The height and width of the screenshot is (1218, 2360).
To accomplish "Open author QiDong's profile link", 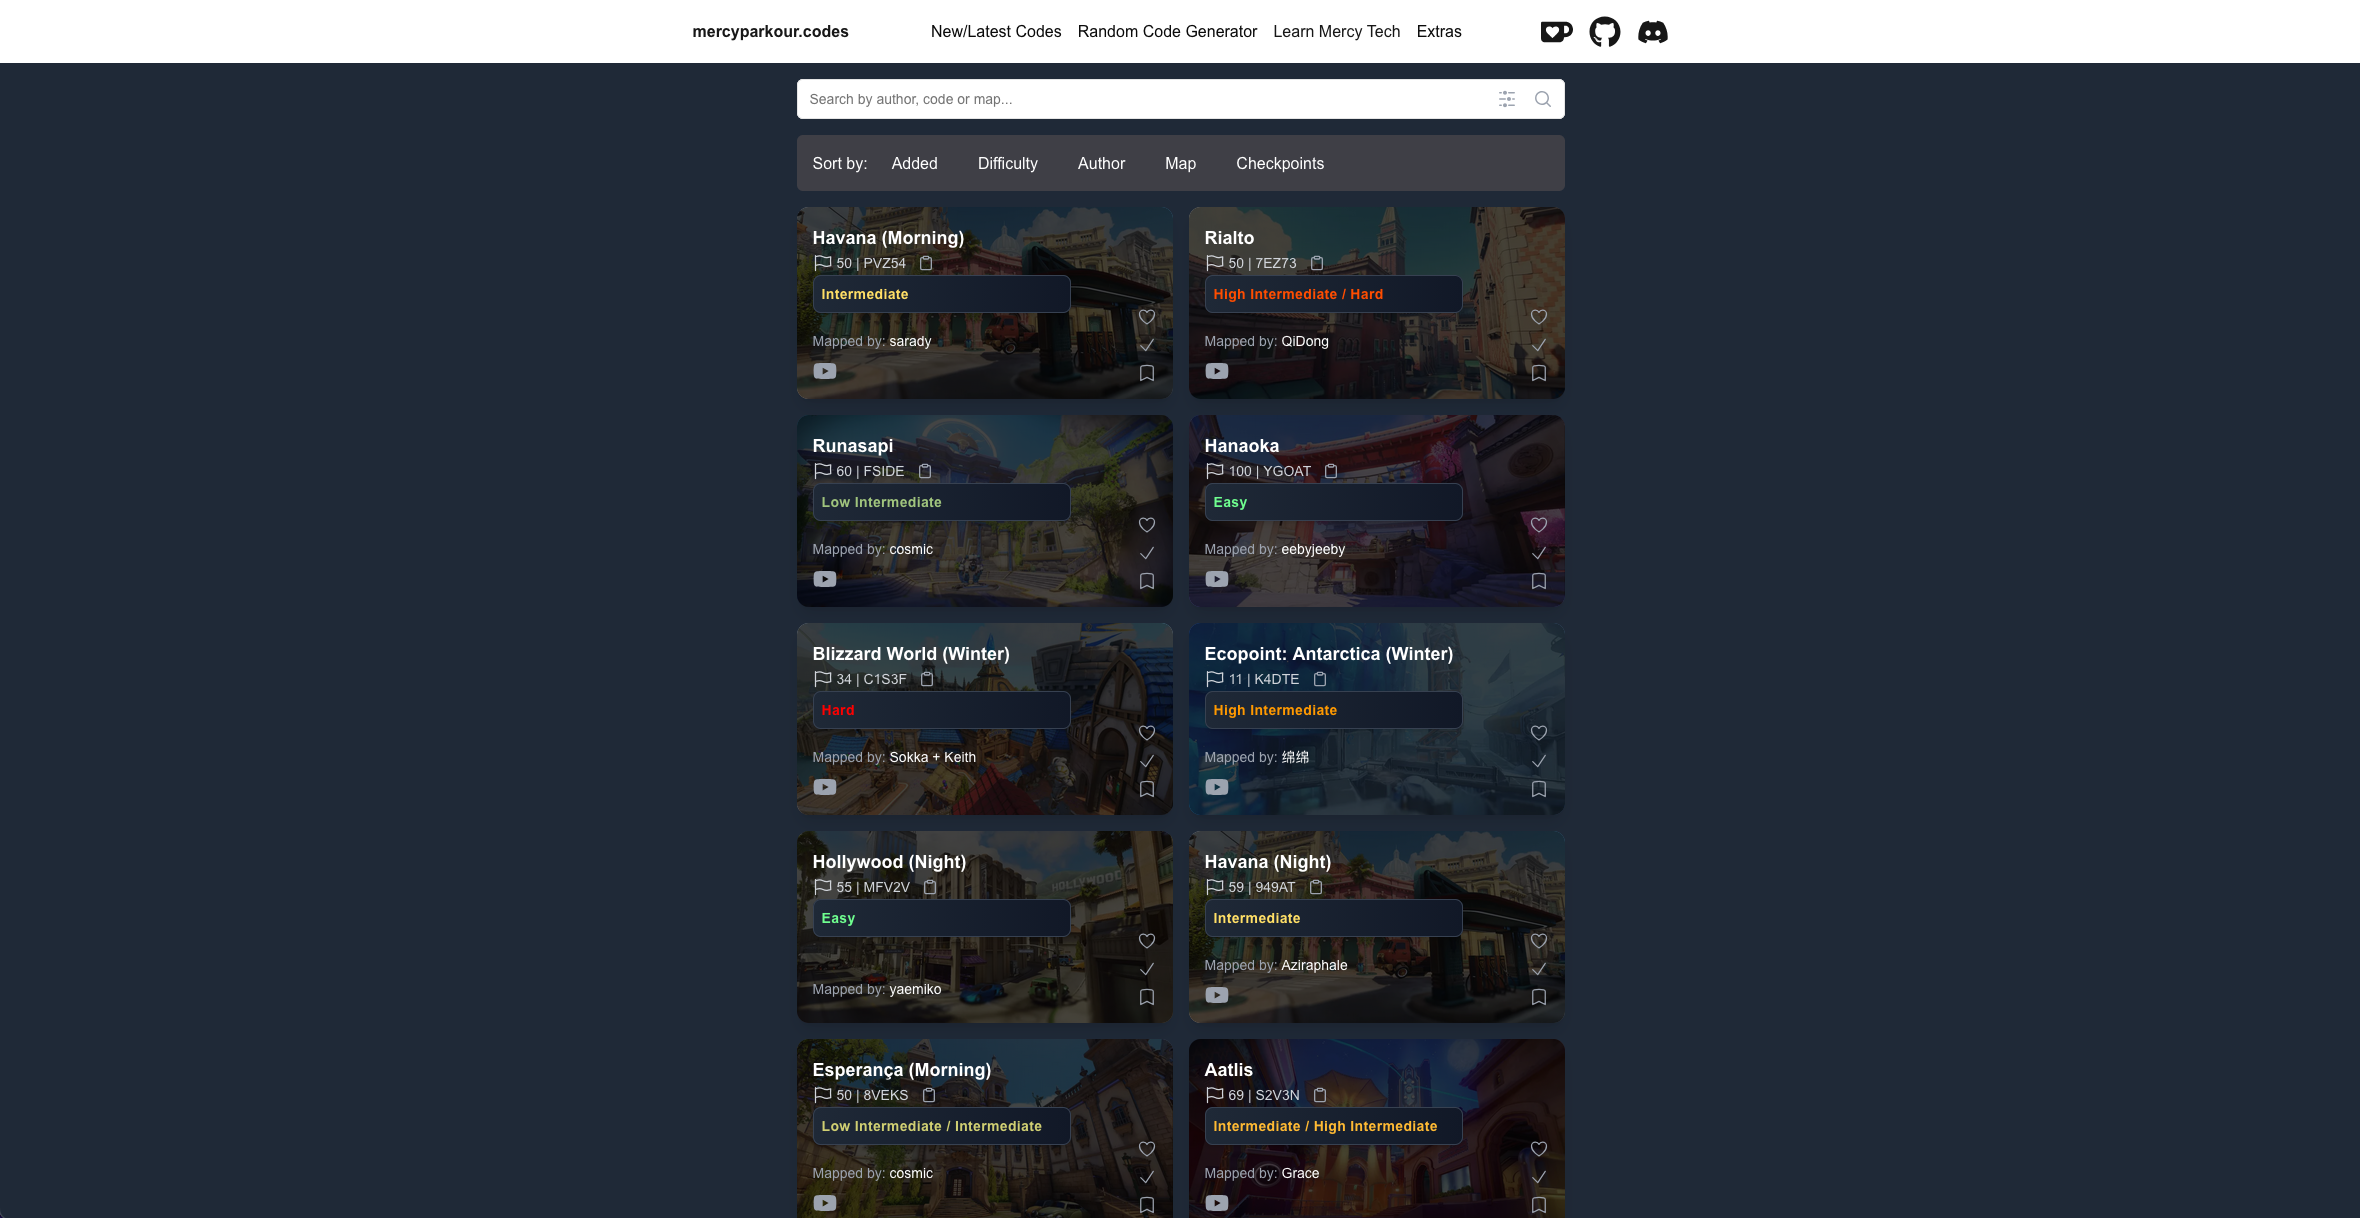I will point(1304,341).
